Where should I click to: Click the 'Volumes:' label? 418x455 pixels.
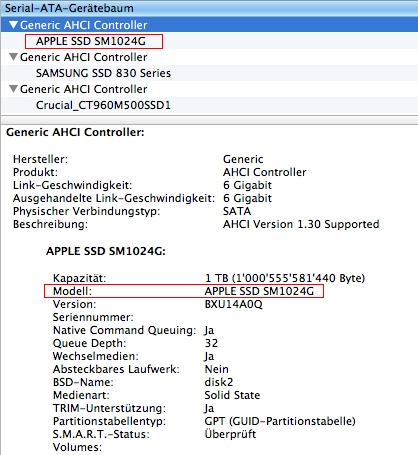pos(77,447)
